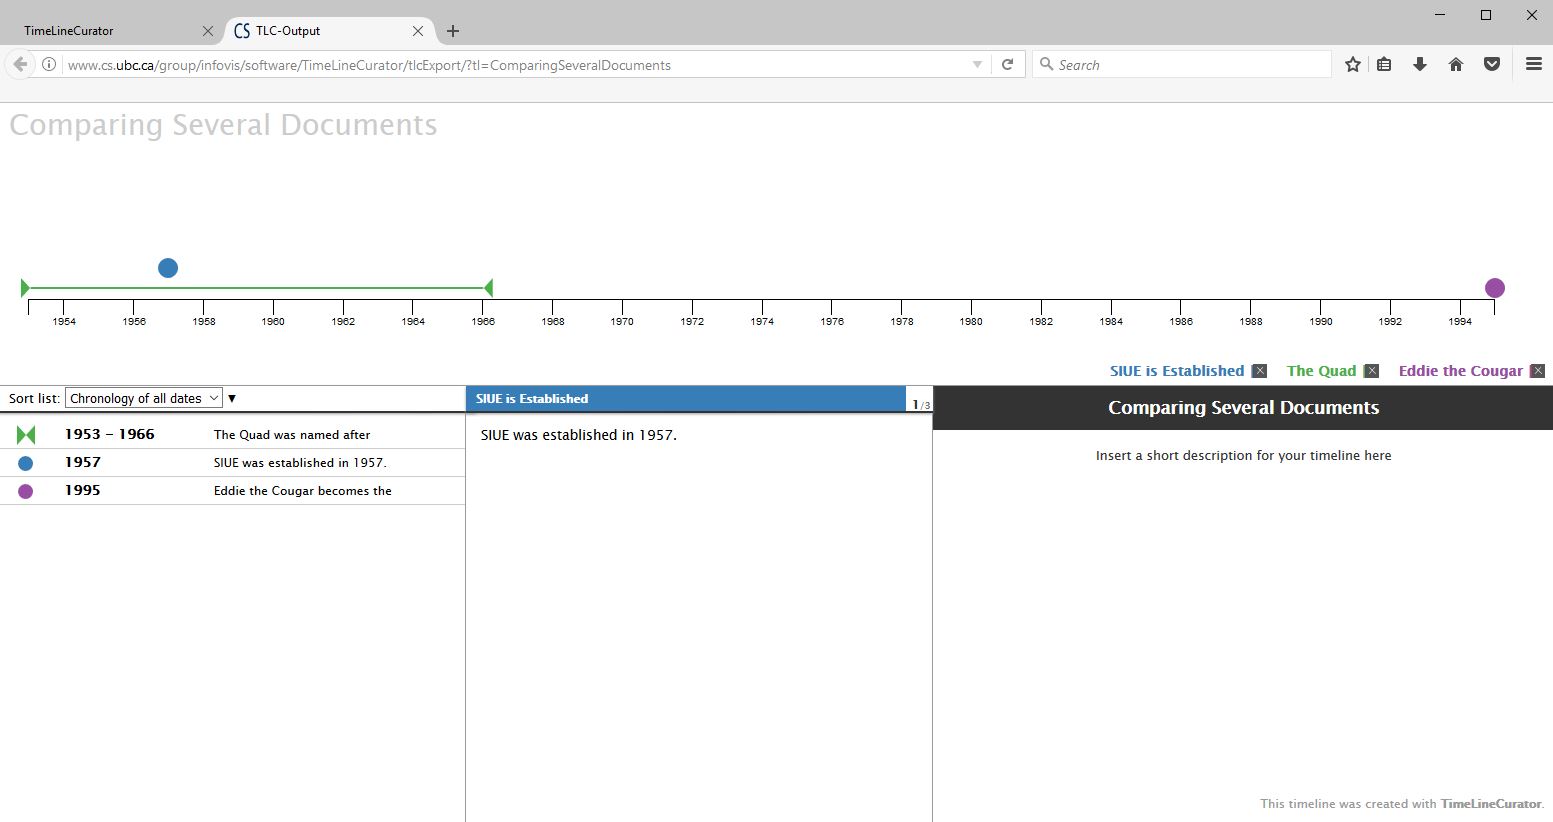The width and height of the screenshot is (1553, 822).
Task: Click the blue 1957 event dot on timeline
Action: [168, 268]
